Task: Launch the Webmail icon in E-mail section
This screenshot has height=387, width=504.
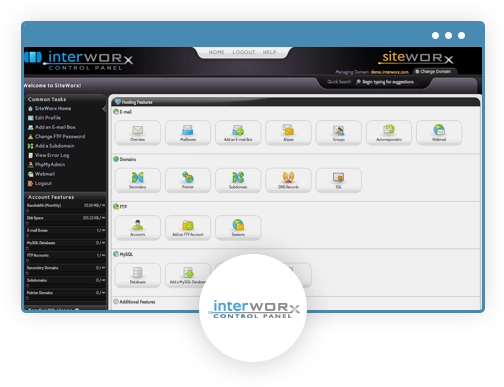Action: click(439, 133)
